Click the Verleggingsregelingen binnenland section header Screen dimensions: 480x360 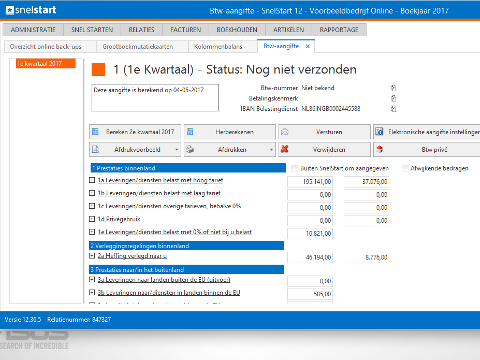(x=187, y=246)
